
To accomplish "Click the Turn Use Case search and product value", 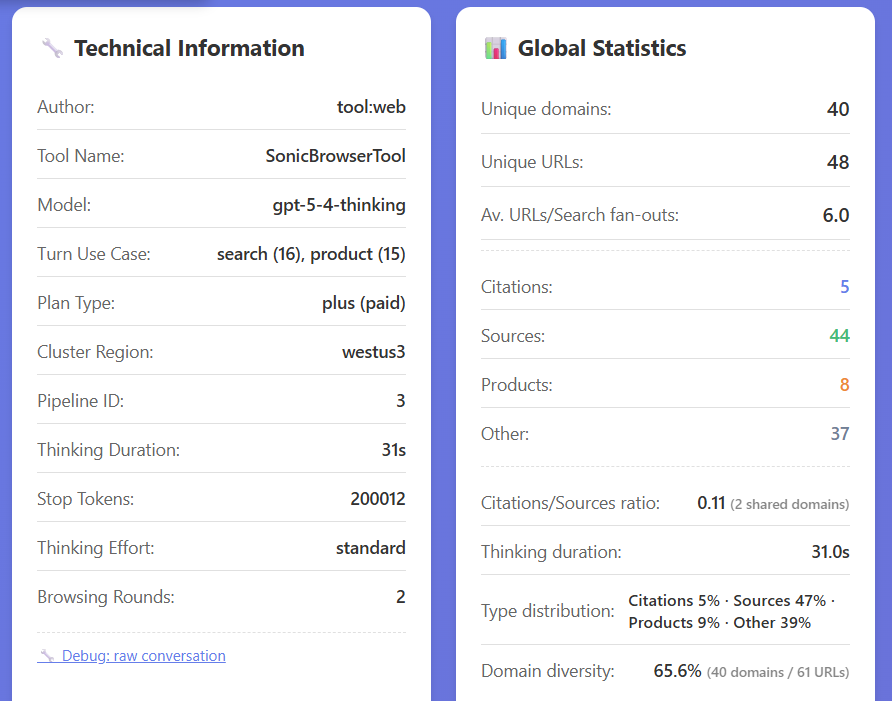I will (x=311, y=254).
